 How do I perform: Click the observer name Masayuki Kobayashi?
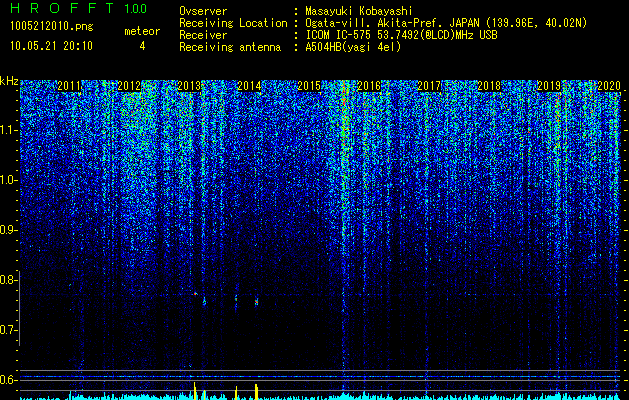[359, 12]
